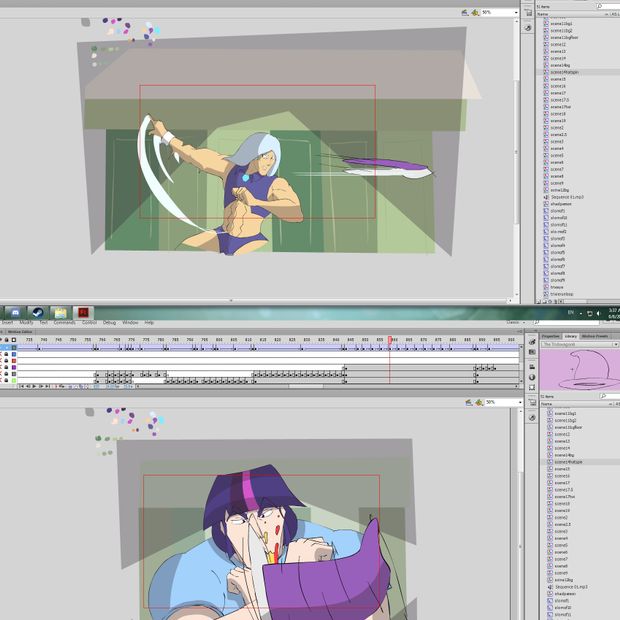Click upper window Edit Scene icon

tap(465, 13)
